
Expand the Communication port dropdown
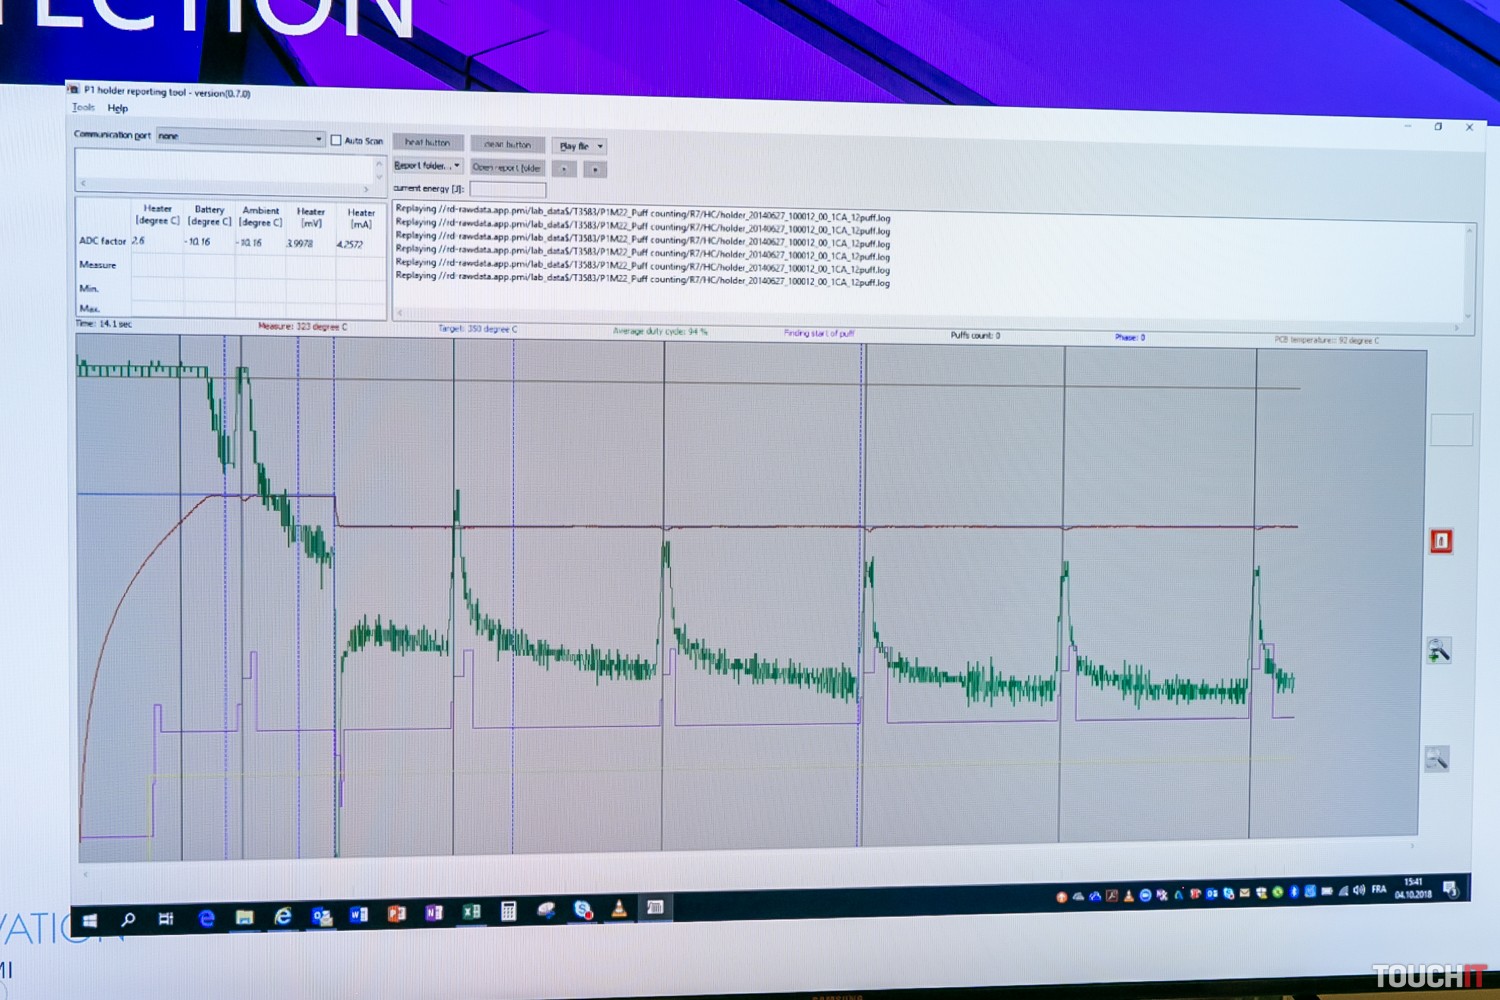coord(318,139)
